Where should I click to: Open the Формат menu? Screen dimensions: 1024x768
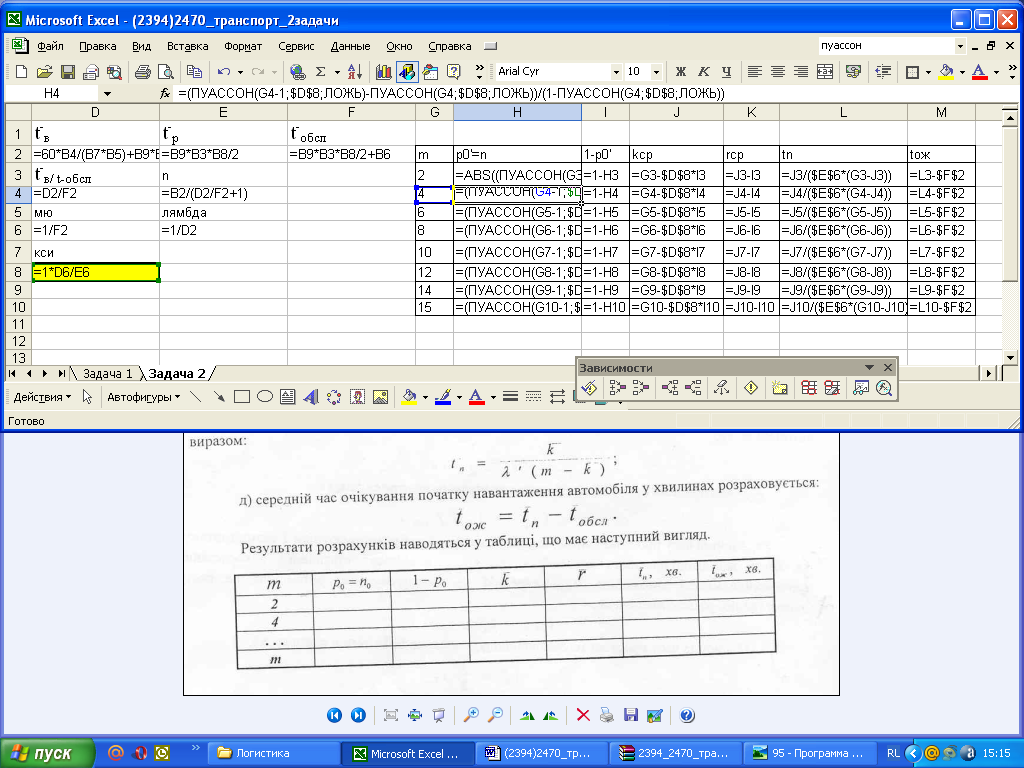click(243, 46)
